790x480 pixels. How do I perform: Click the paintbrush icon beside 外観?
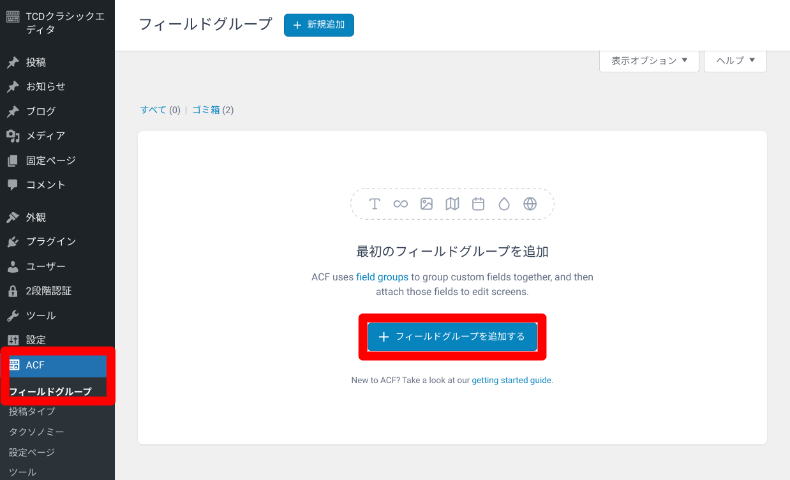[x=13, y=217]
